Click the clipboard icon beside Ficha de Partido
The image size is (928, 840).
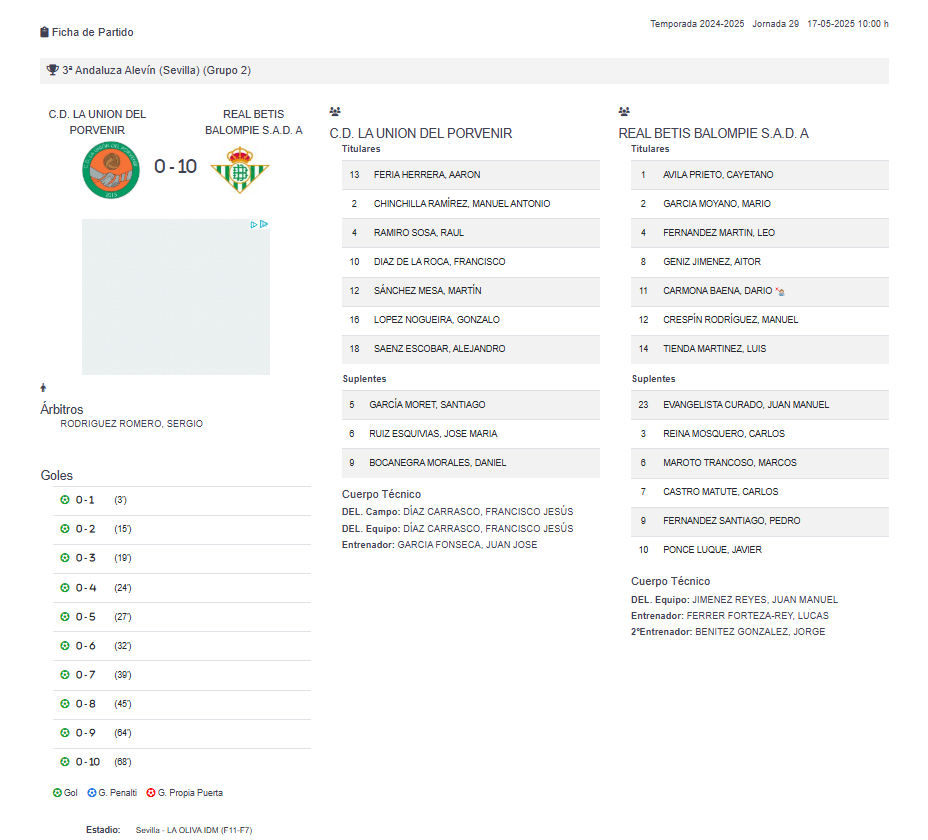point(44,32)
